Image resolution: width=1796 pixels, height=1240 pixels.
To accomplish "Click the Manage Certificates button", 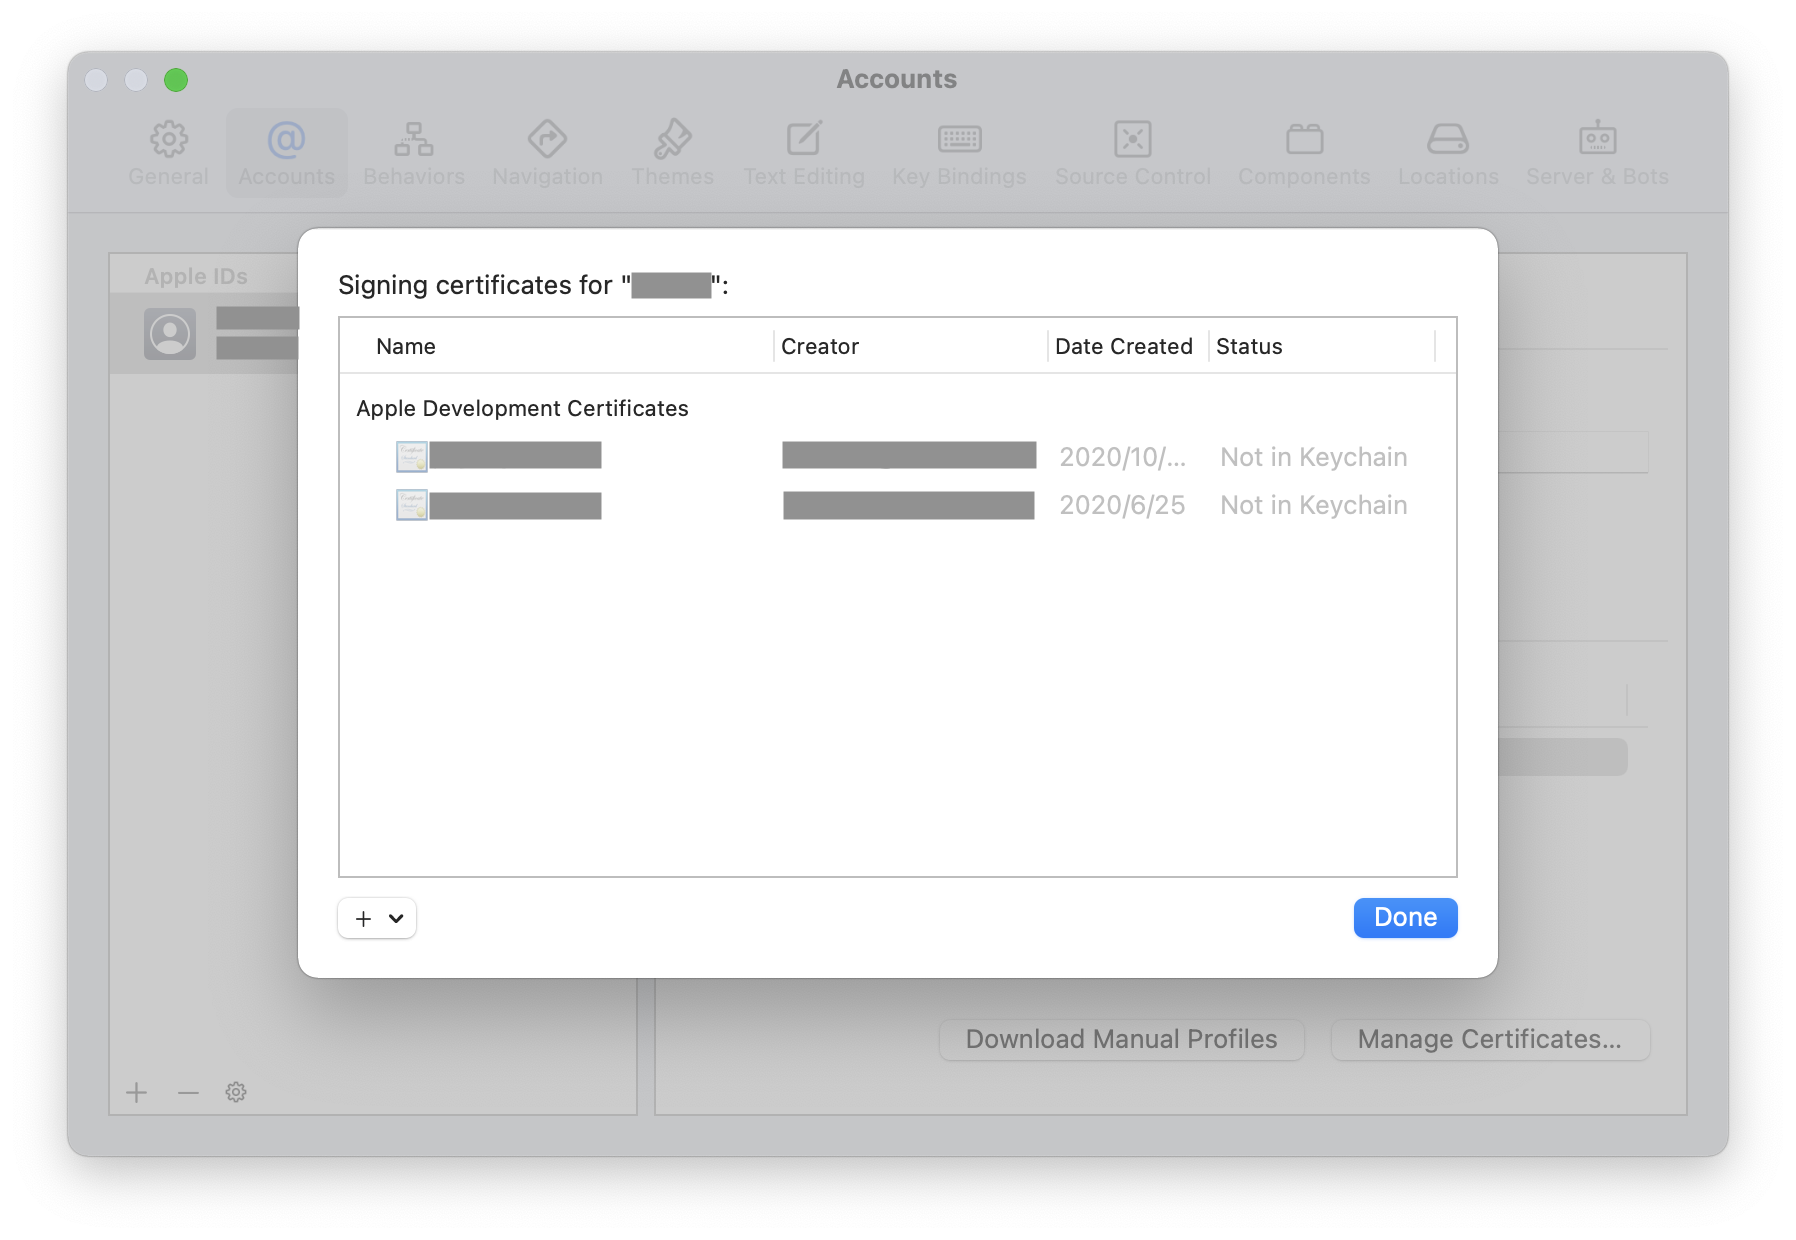I will pyautogui.click(x=1489, y=1040).
